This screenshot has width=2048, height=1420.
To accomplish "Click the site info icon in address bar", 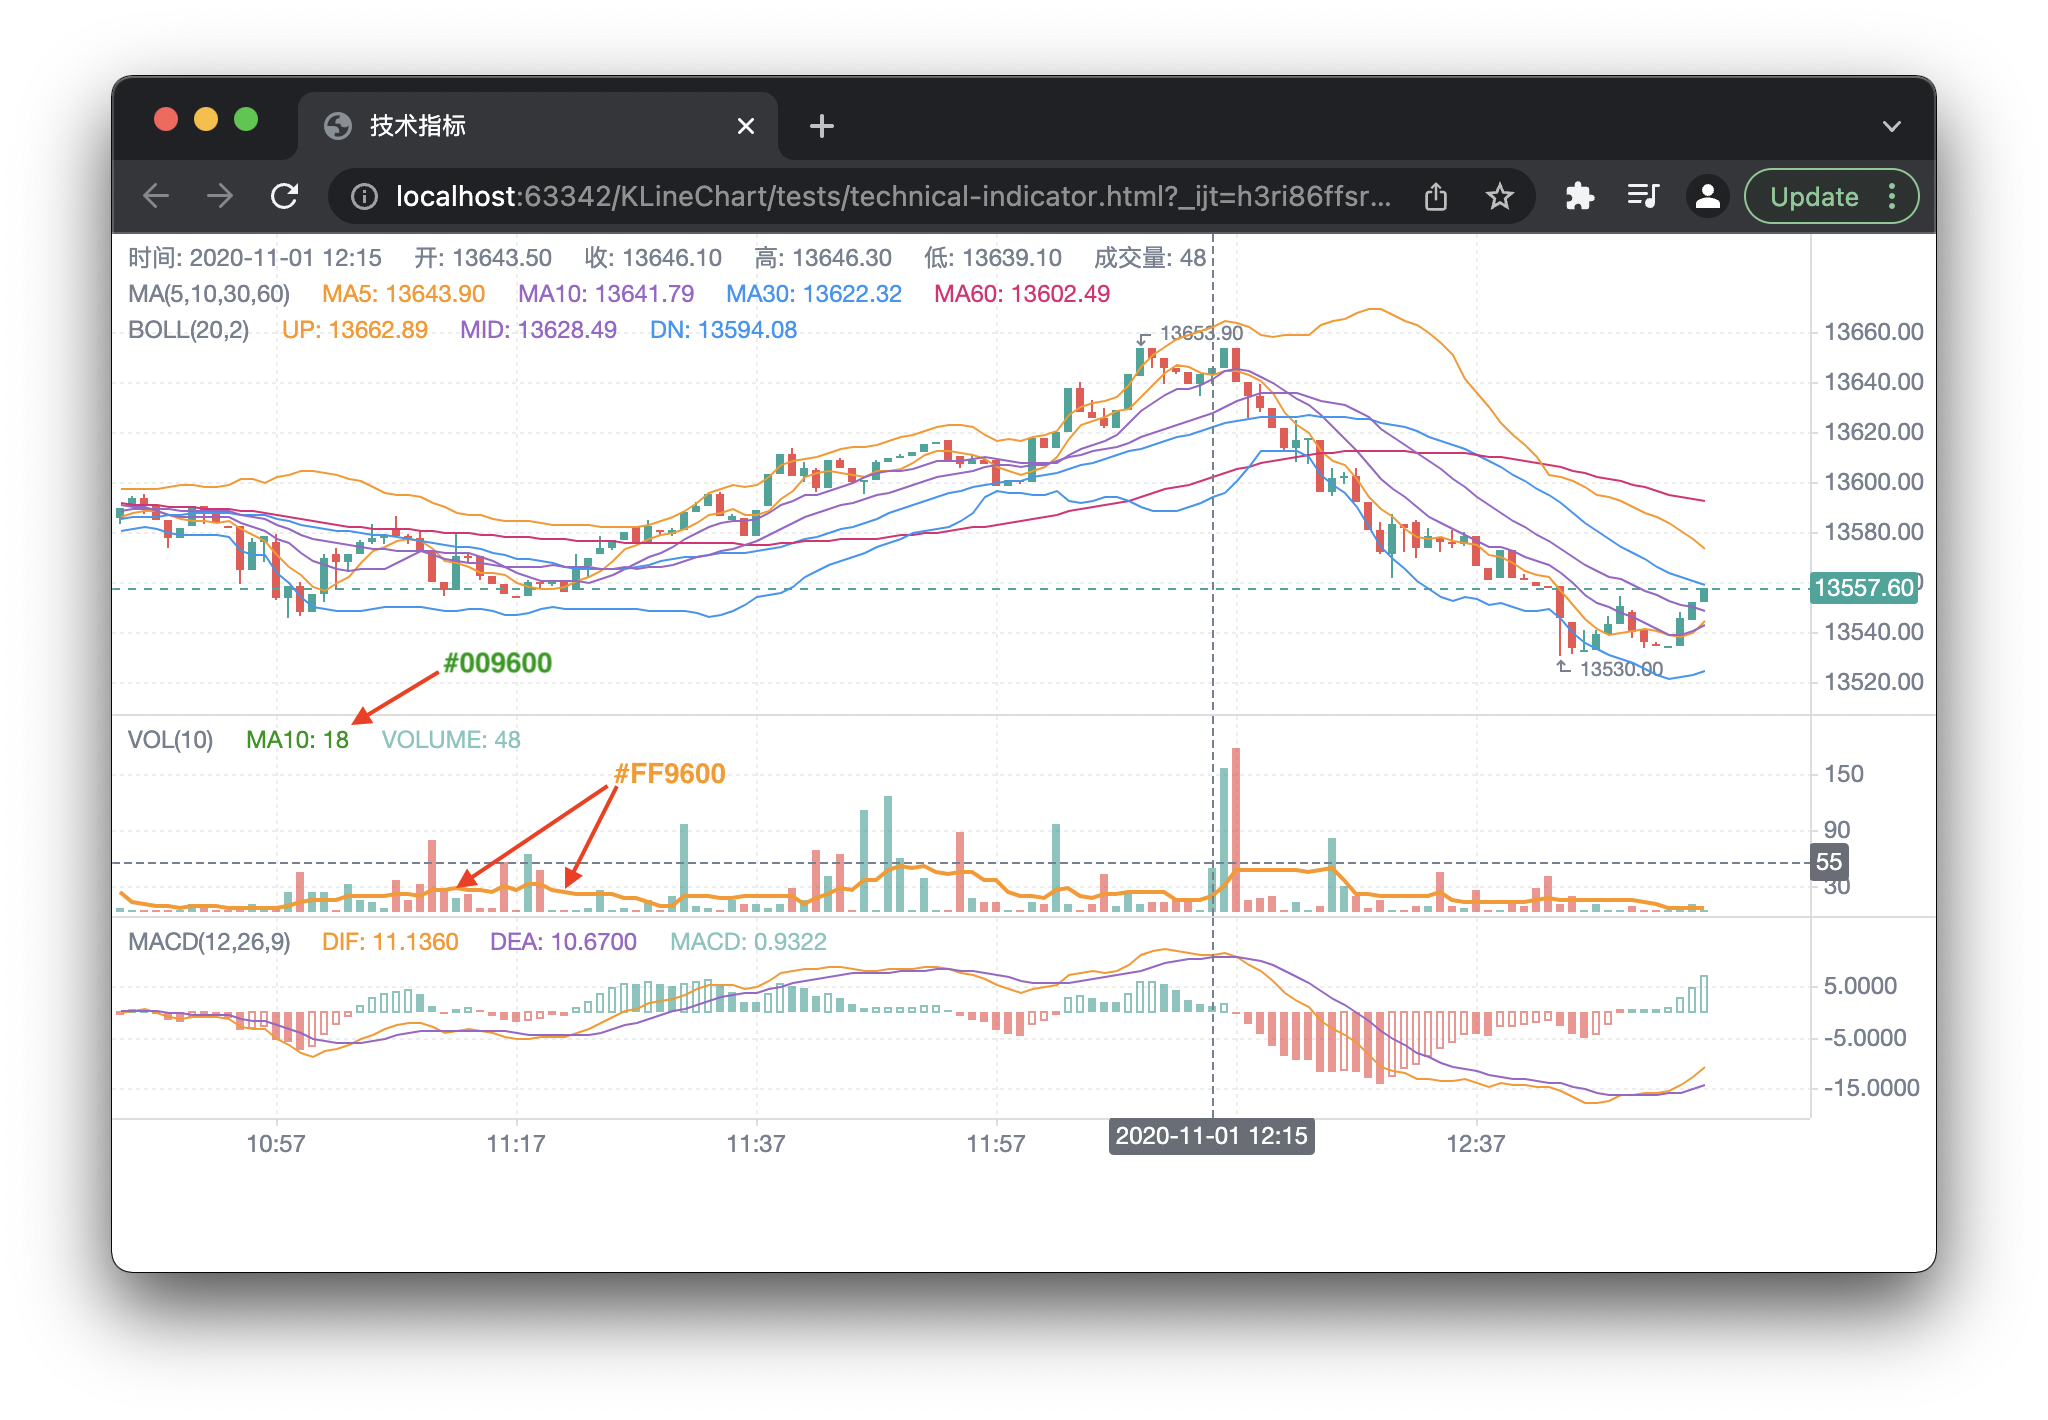I will pos(364,196).
